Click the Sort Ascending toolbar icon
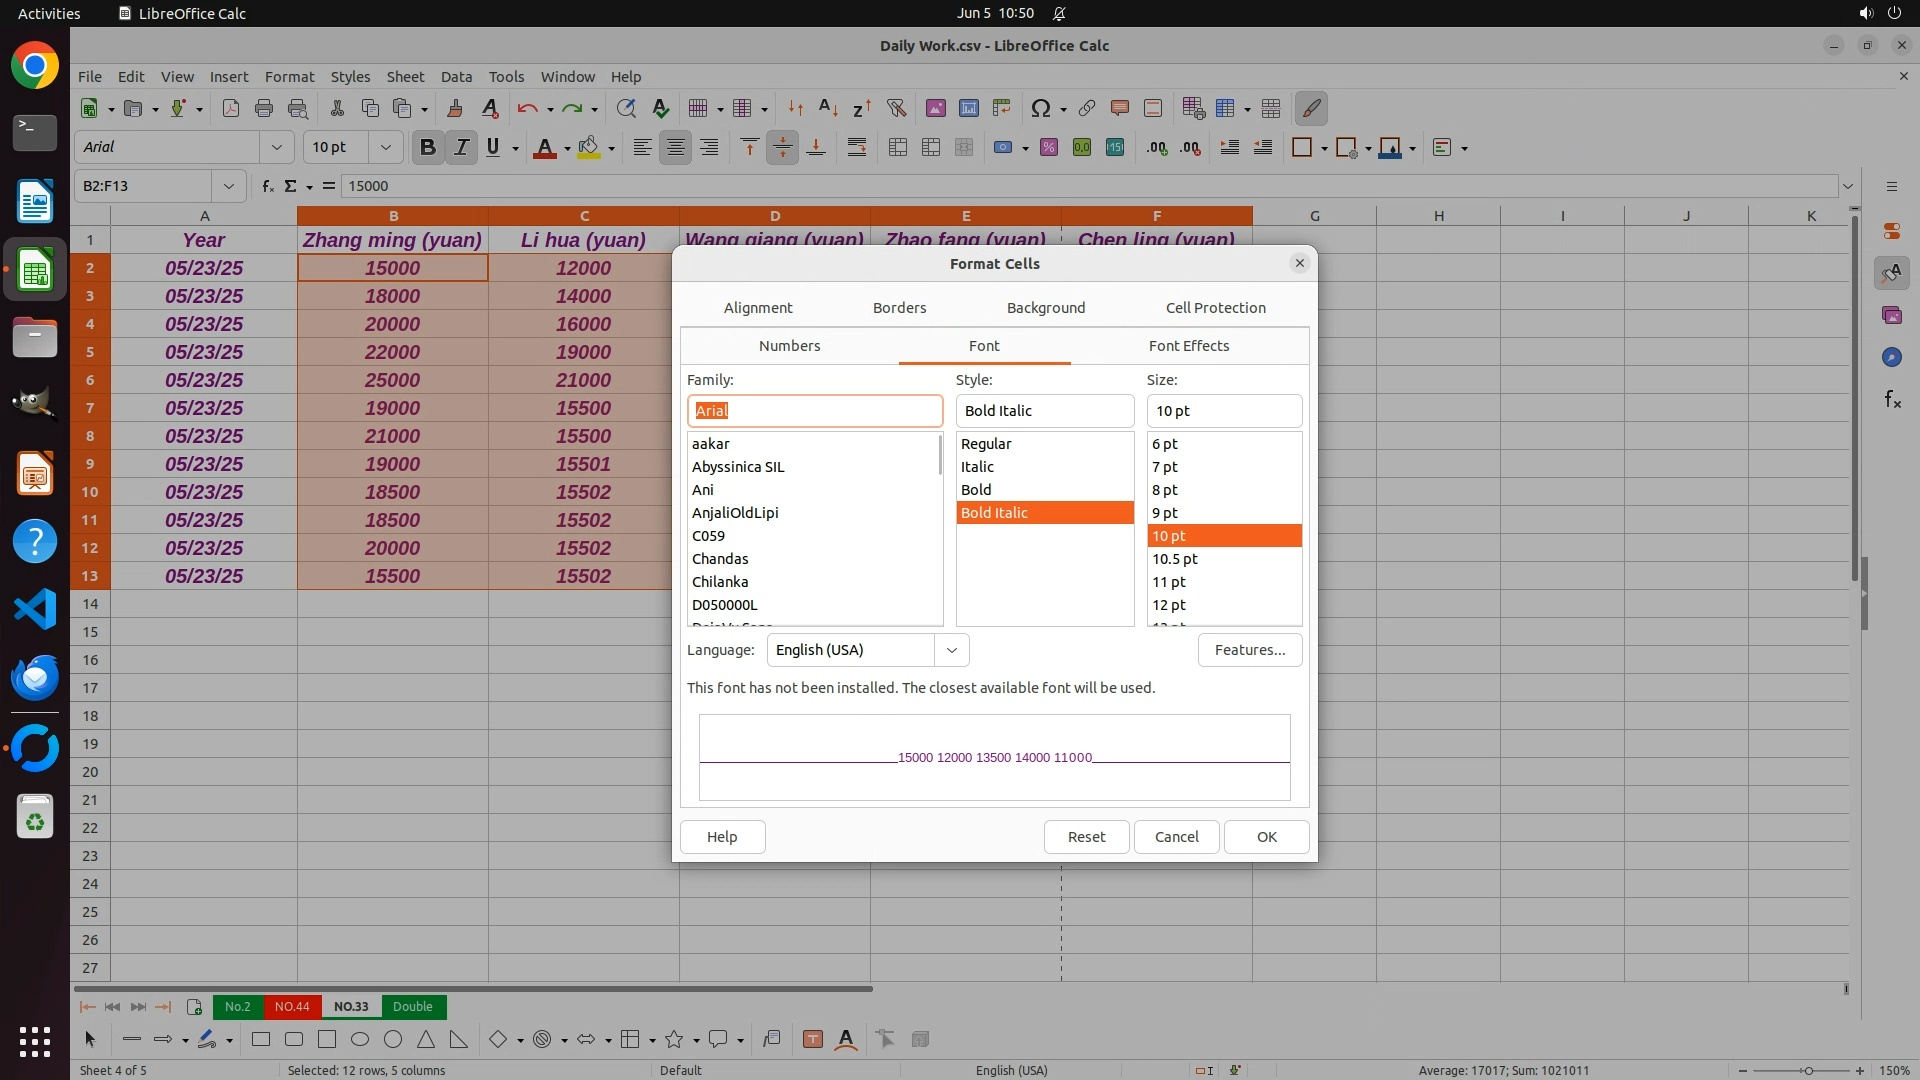 828,108
